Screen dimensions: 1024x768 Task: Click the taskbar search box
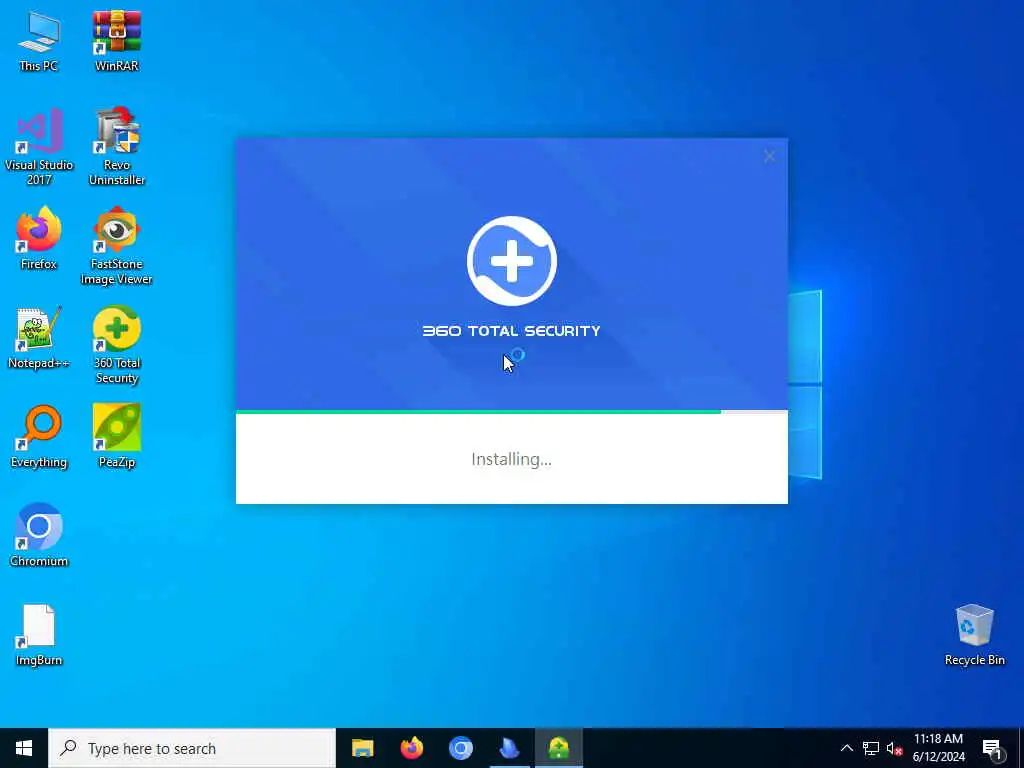tap(192, 748)
